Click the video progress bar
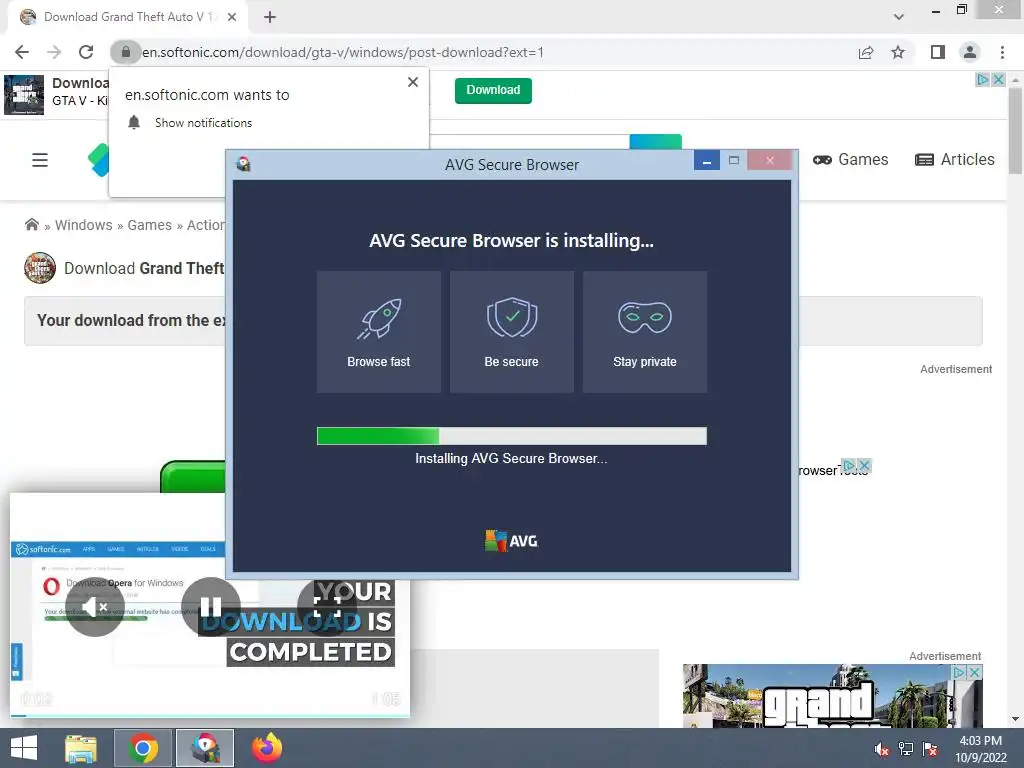The image size is (1024, 768). (210, 716)
